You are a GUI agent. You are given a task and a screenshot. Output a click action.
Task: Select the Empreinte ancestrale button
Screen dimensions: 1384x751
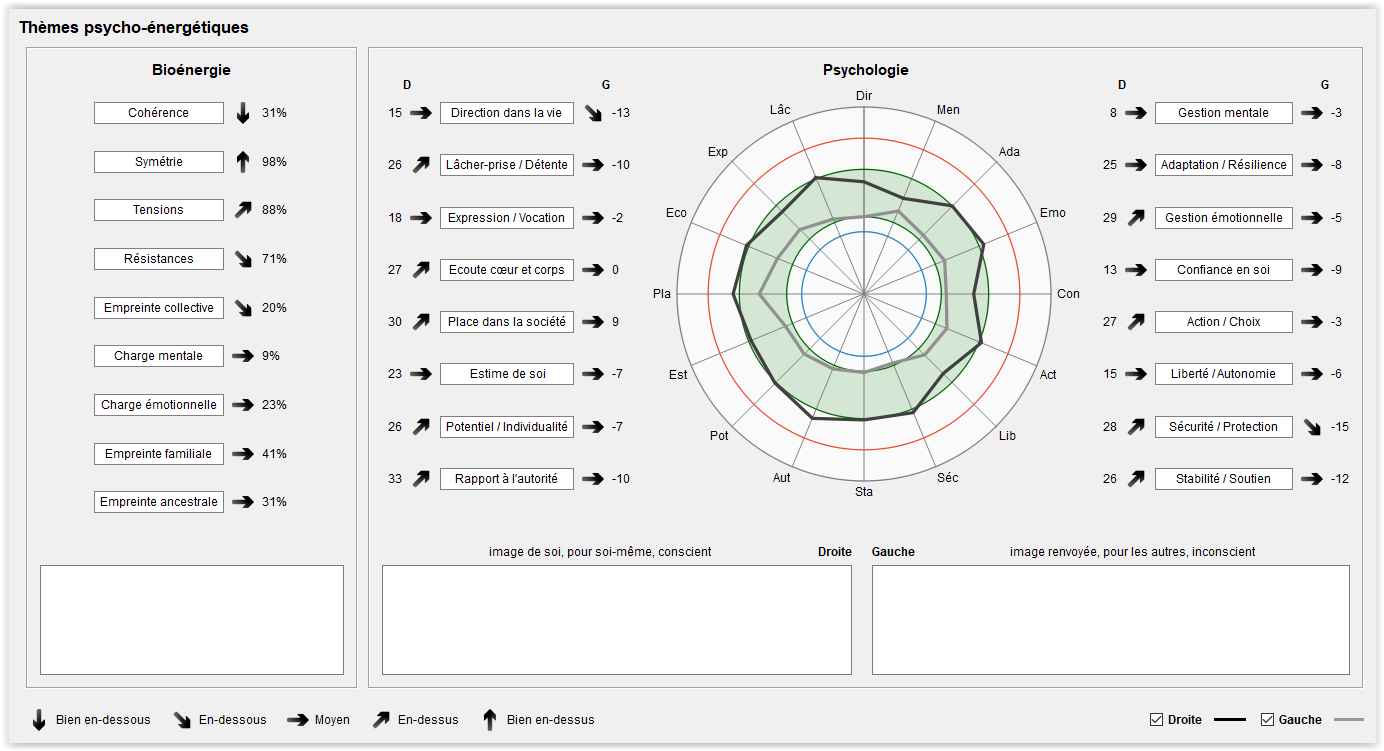coord(159,502)
